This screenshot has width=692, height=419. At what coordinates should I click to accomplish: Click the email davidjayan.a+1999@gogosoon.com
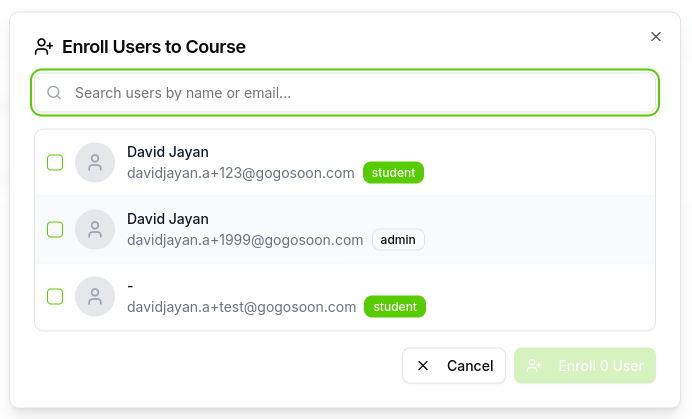(245, 240)
